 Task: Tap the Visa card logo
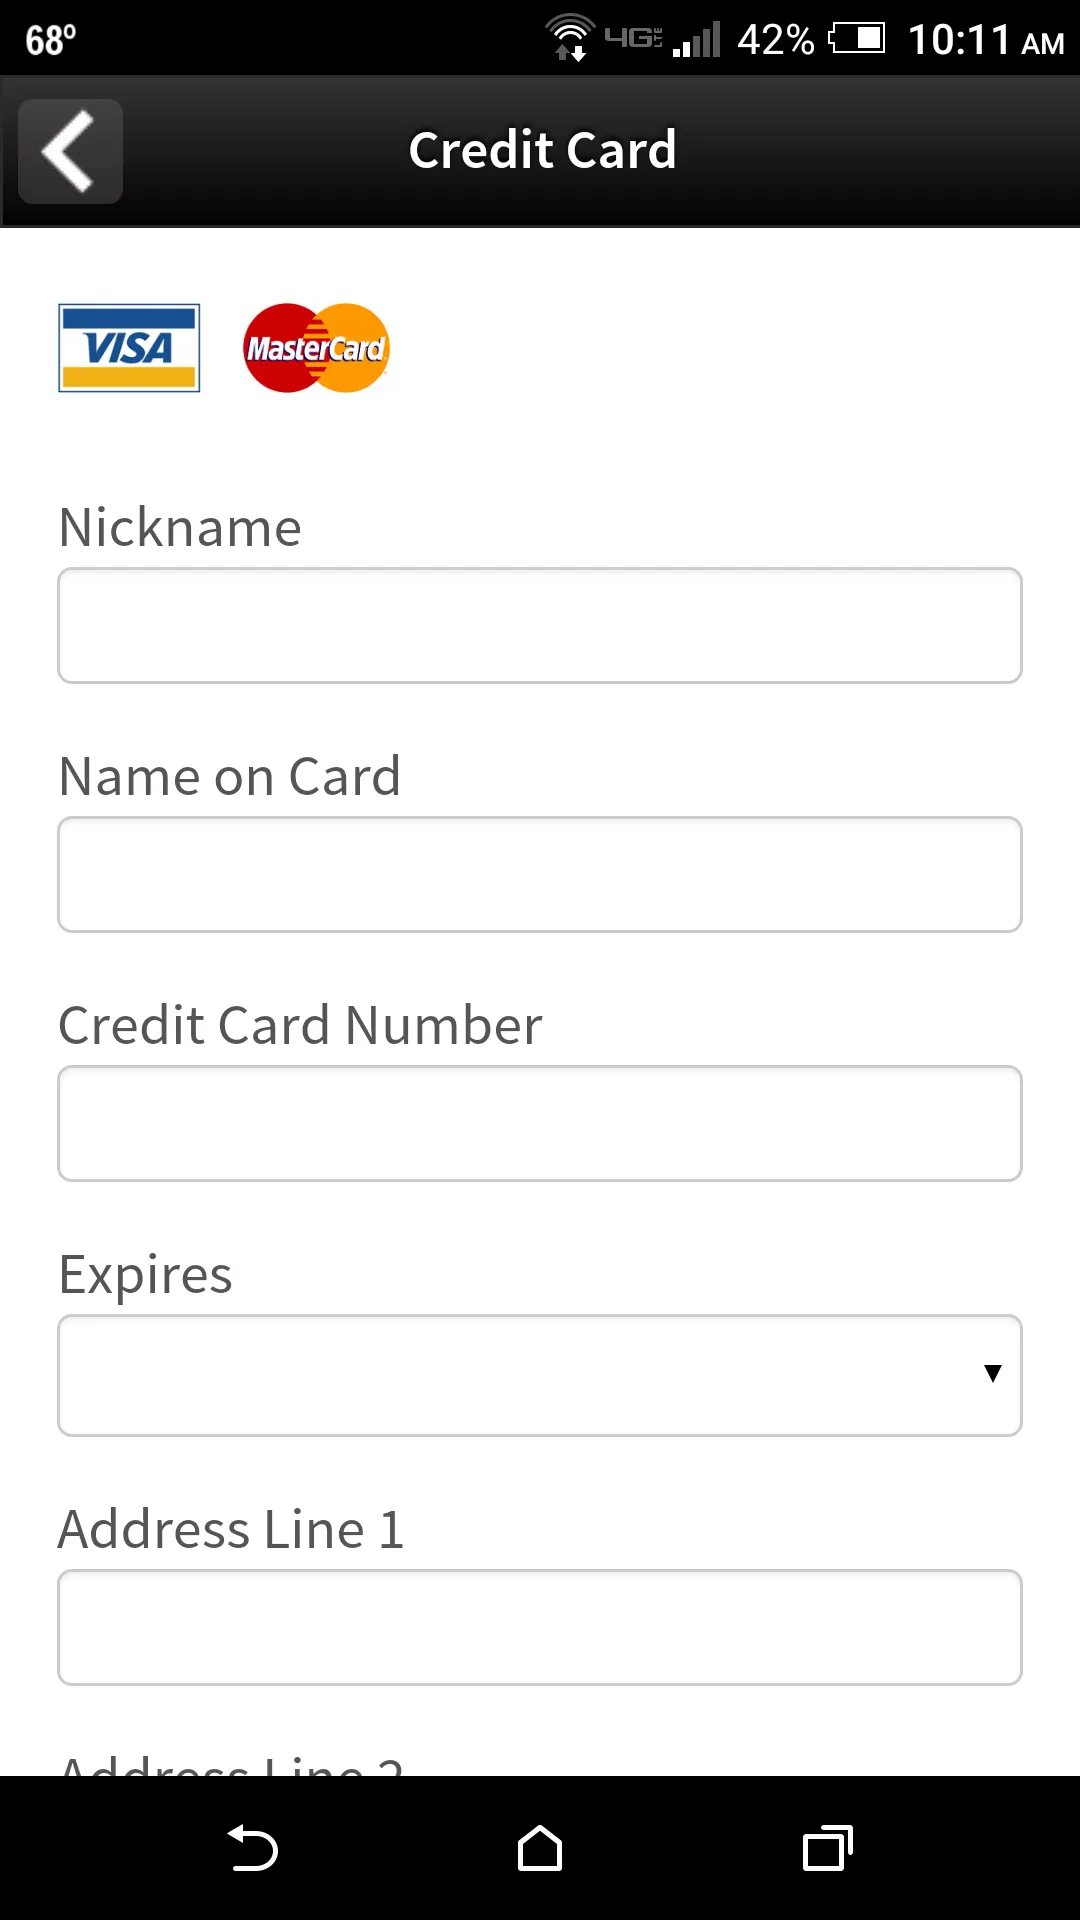tap(129, 348)
